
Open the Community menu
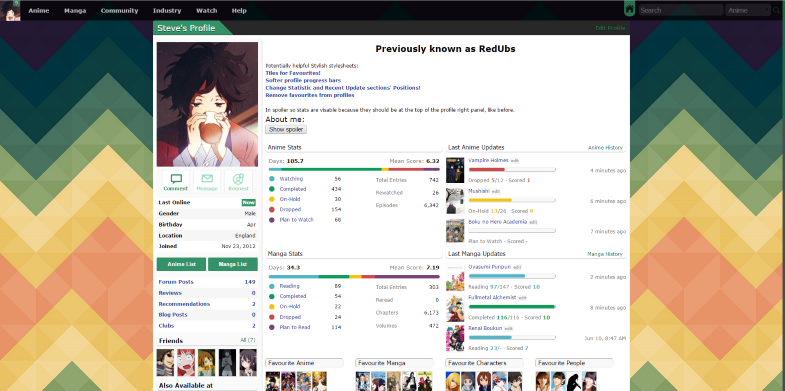(x=119, y=11)
